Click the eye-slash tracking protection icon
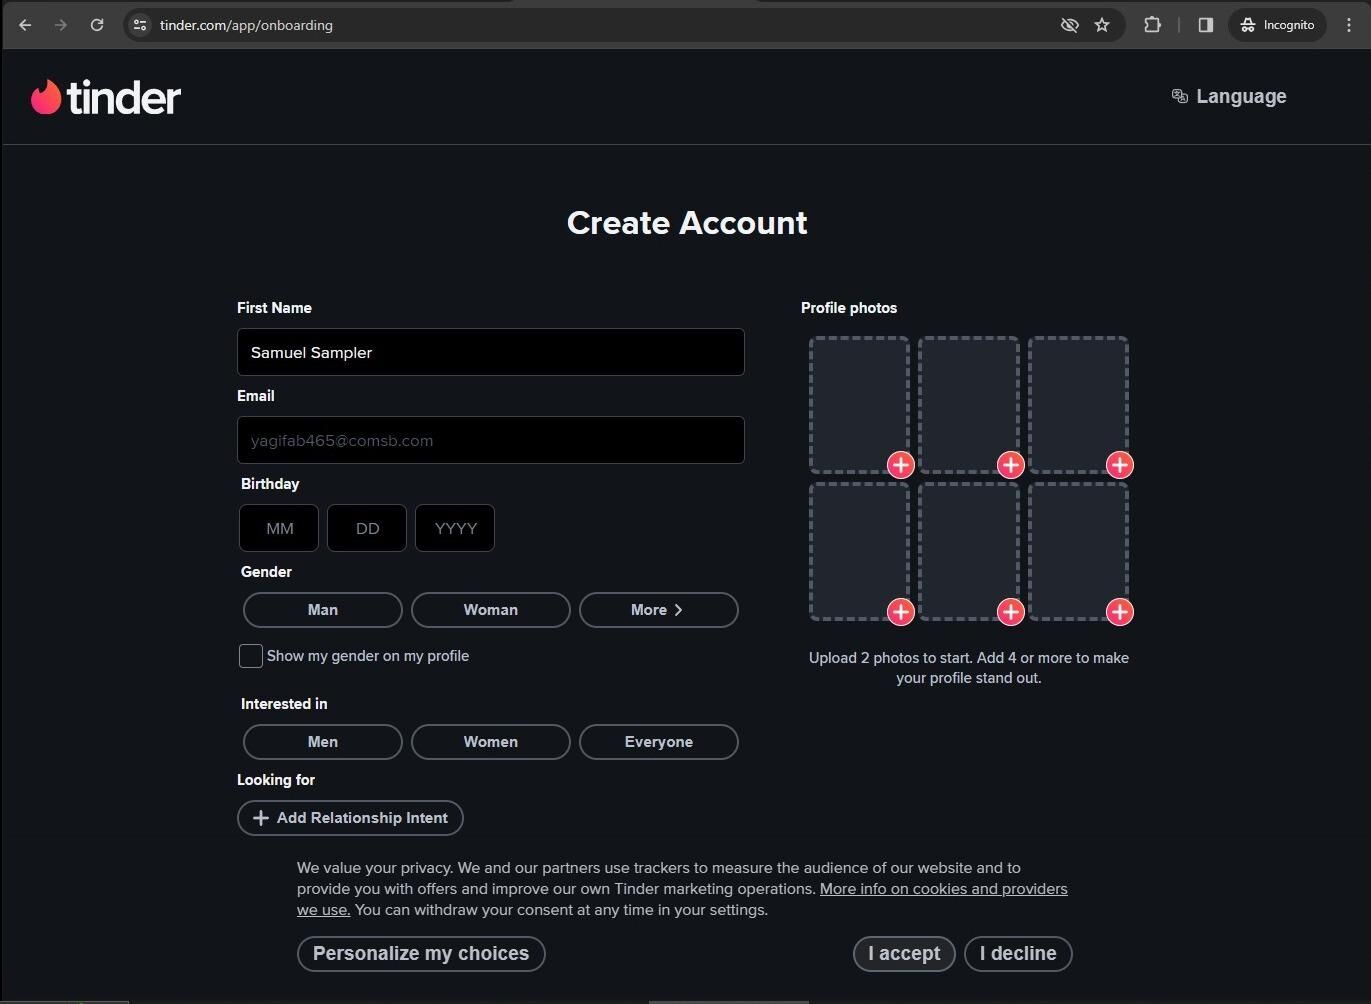 pyautogui.click(x=1069, y=25)
